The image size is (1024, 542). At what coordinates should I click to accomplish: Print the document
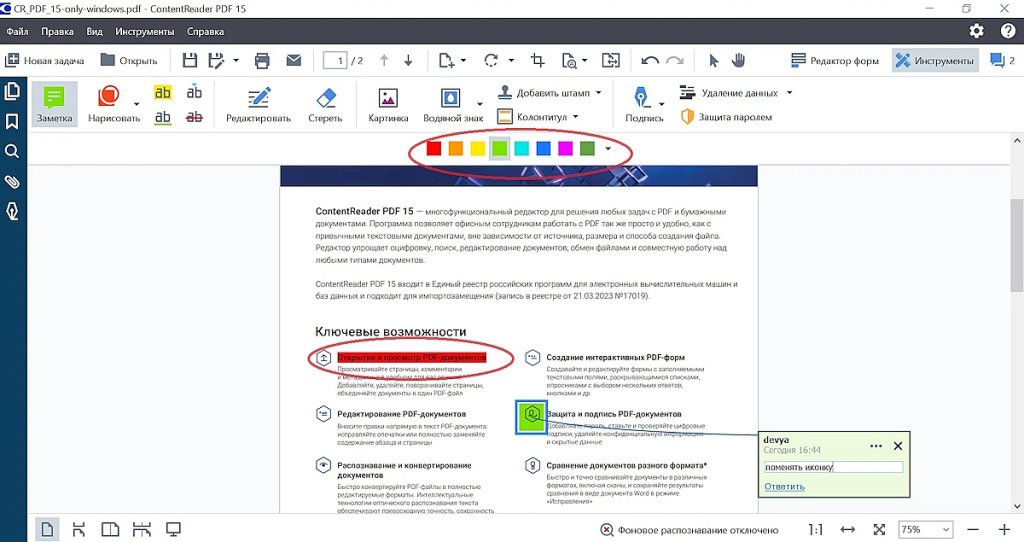(x=262, y=61)
